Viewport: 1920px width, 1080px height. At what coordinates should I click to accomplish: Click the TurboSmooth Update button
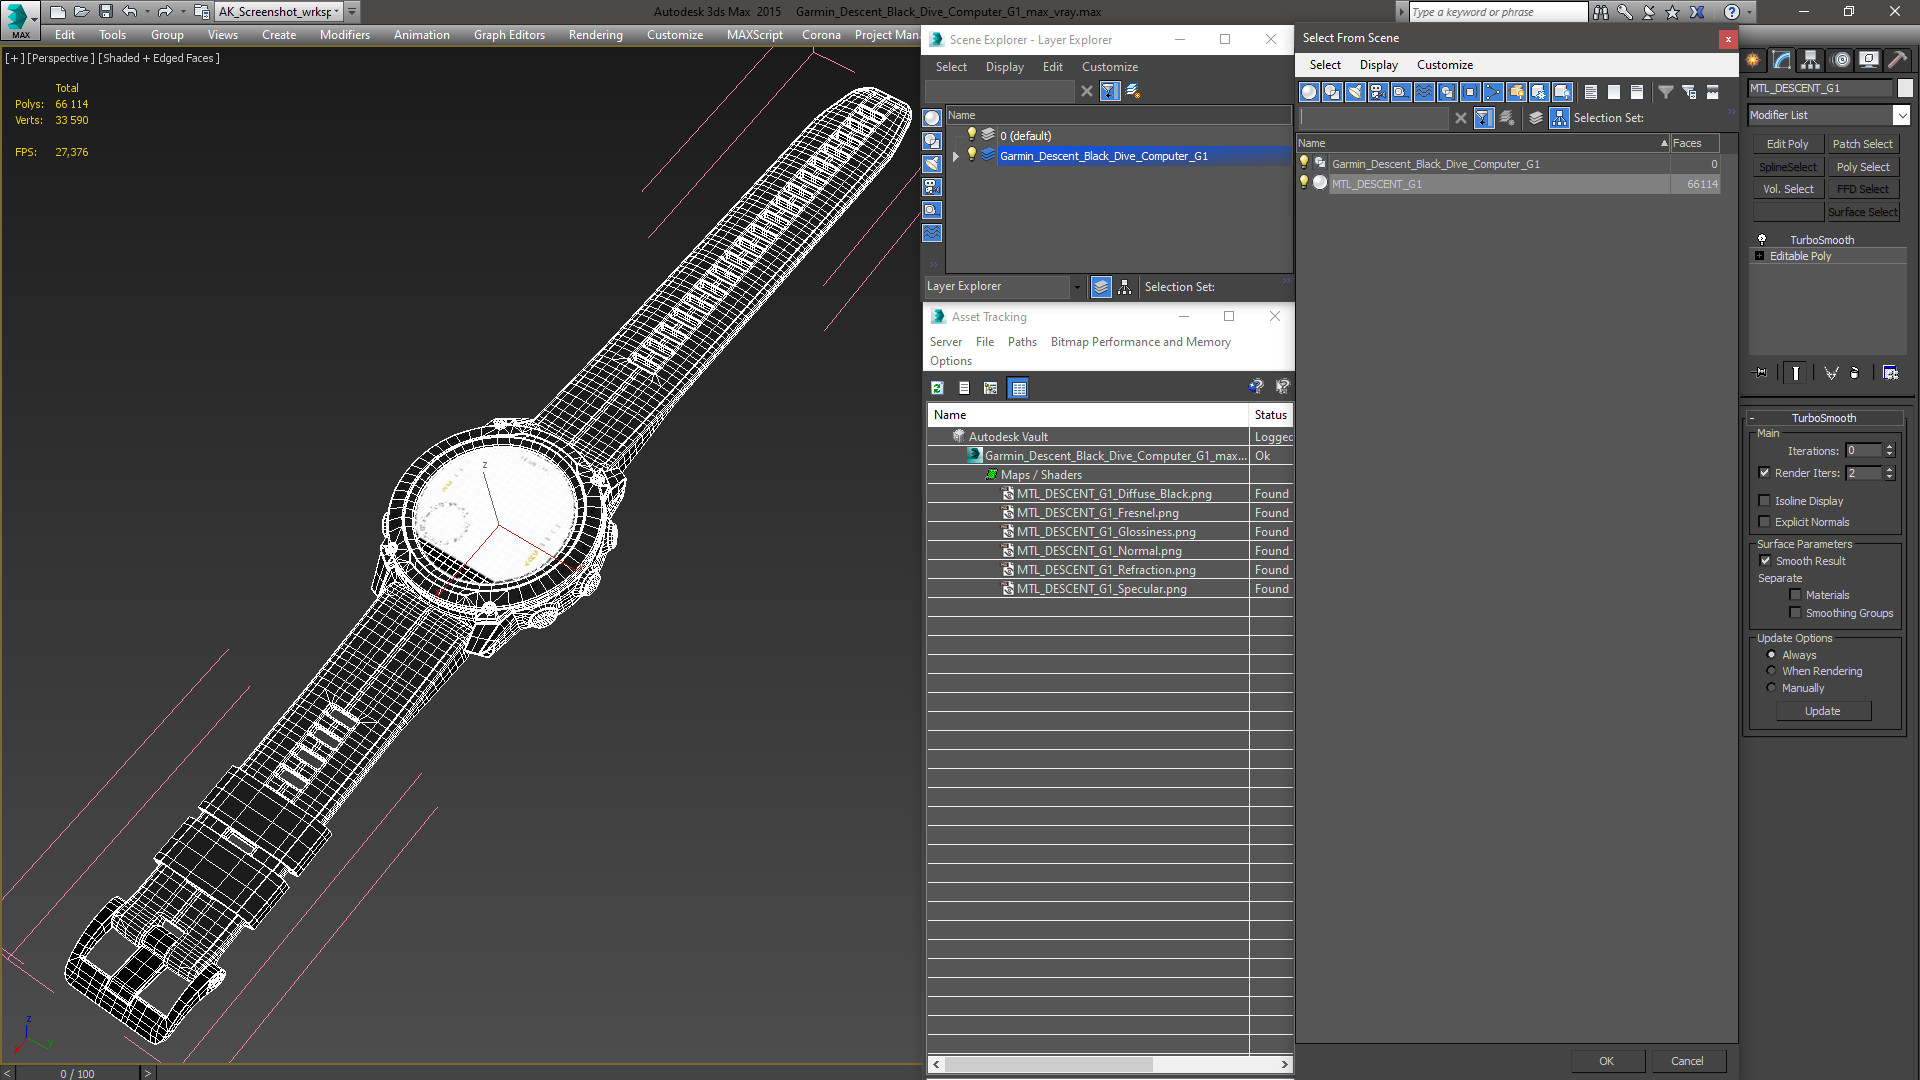1823,711
